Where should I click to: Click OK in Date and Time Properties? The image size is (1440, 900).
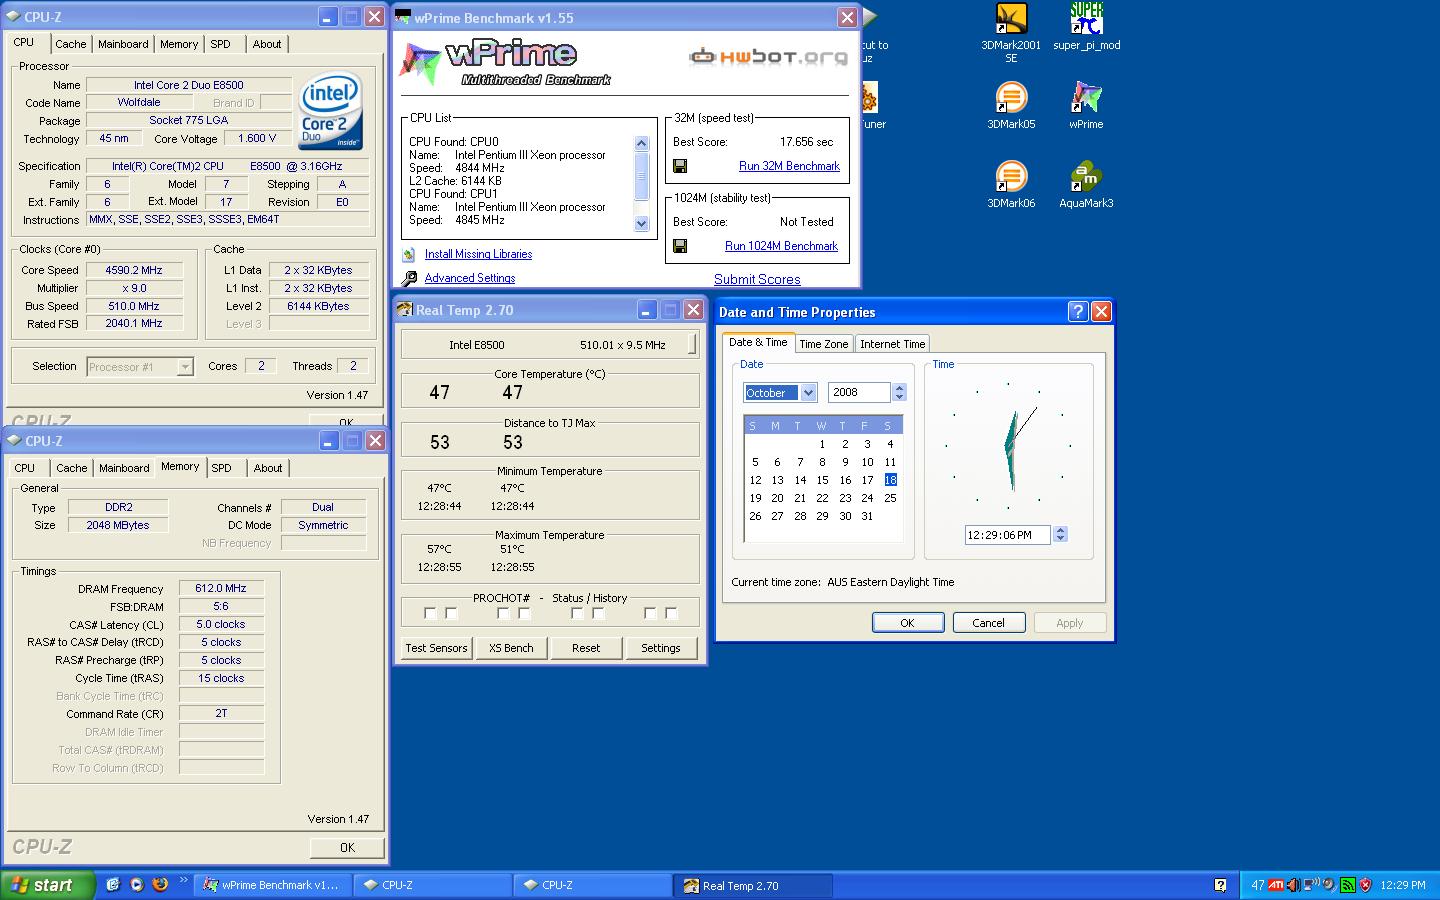(907, 623)
